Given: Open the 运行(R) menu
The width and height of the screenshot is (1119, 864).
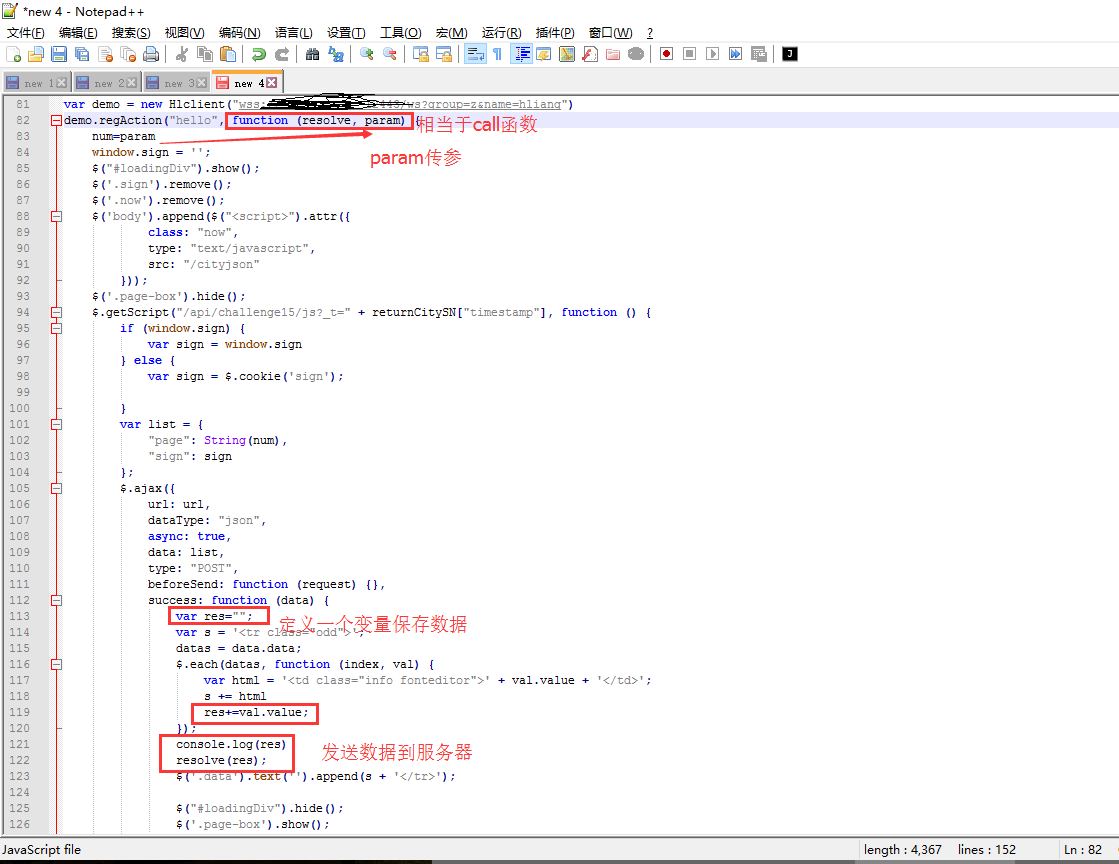Looking at the screenshot, I should tap(501, 33).
